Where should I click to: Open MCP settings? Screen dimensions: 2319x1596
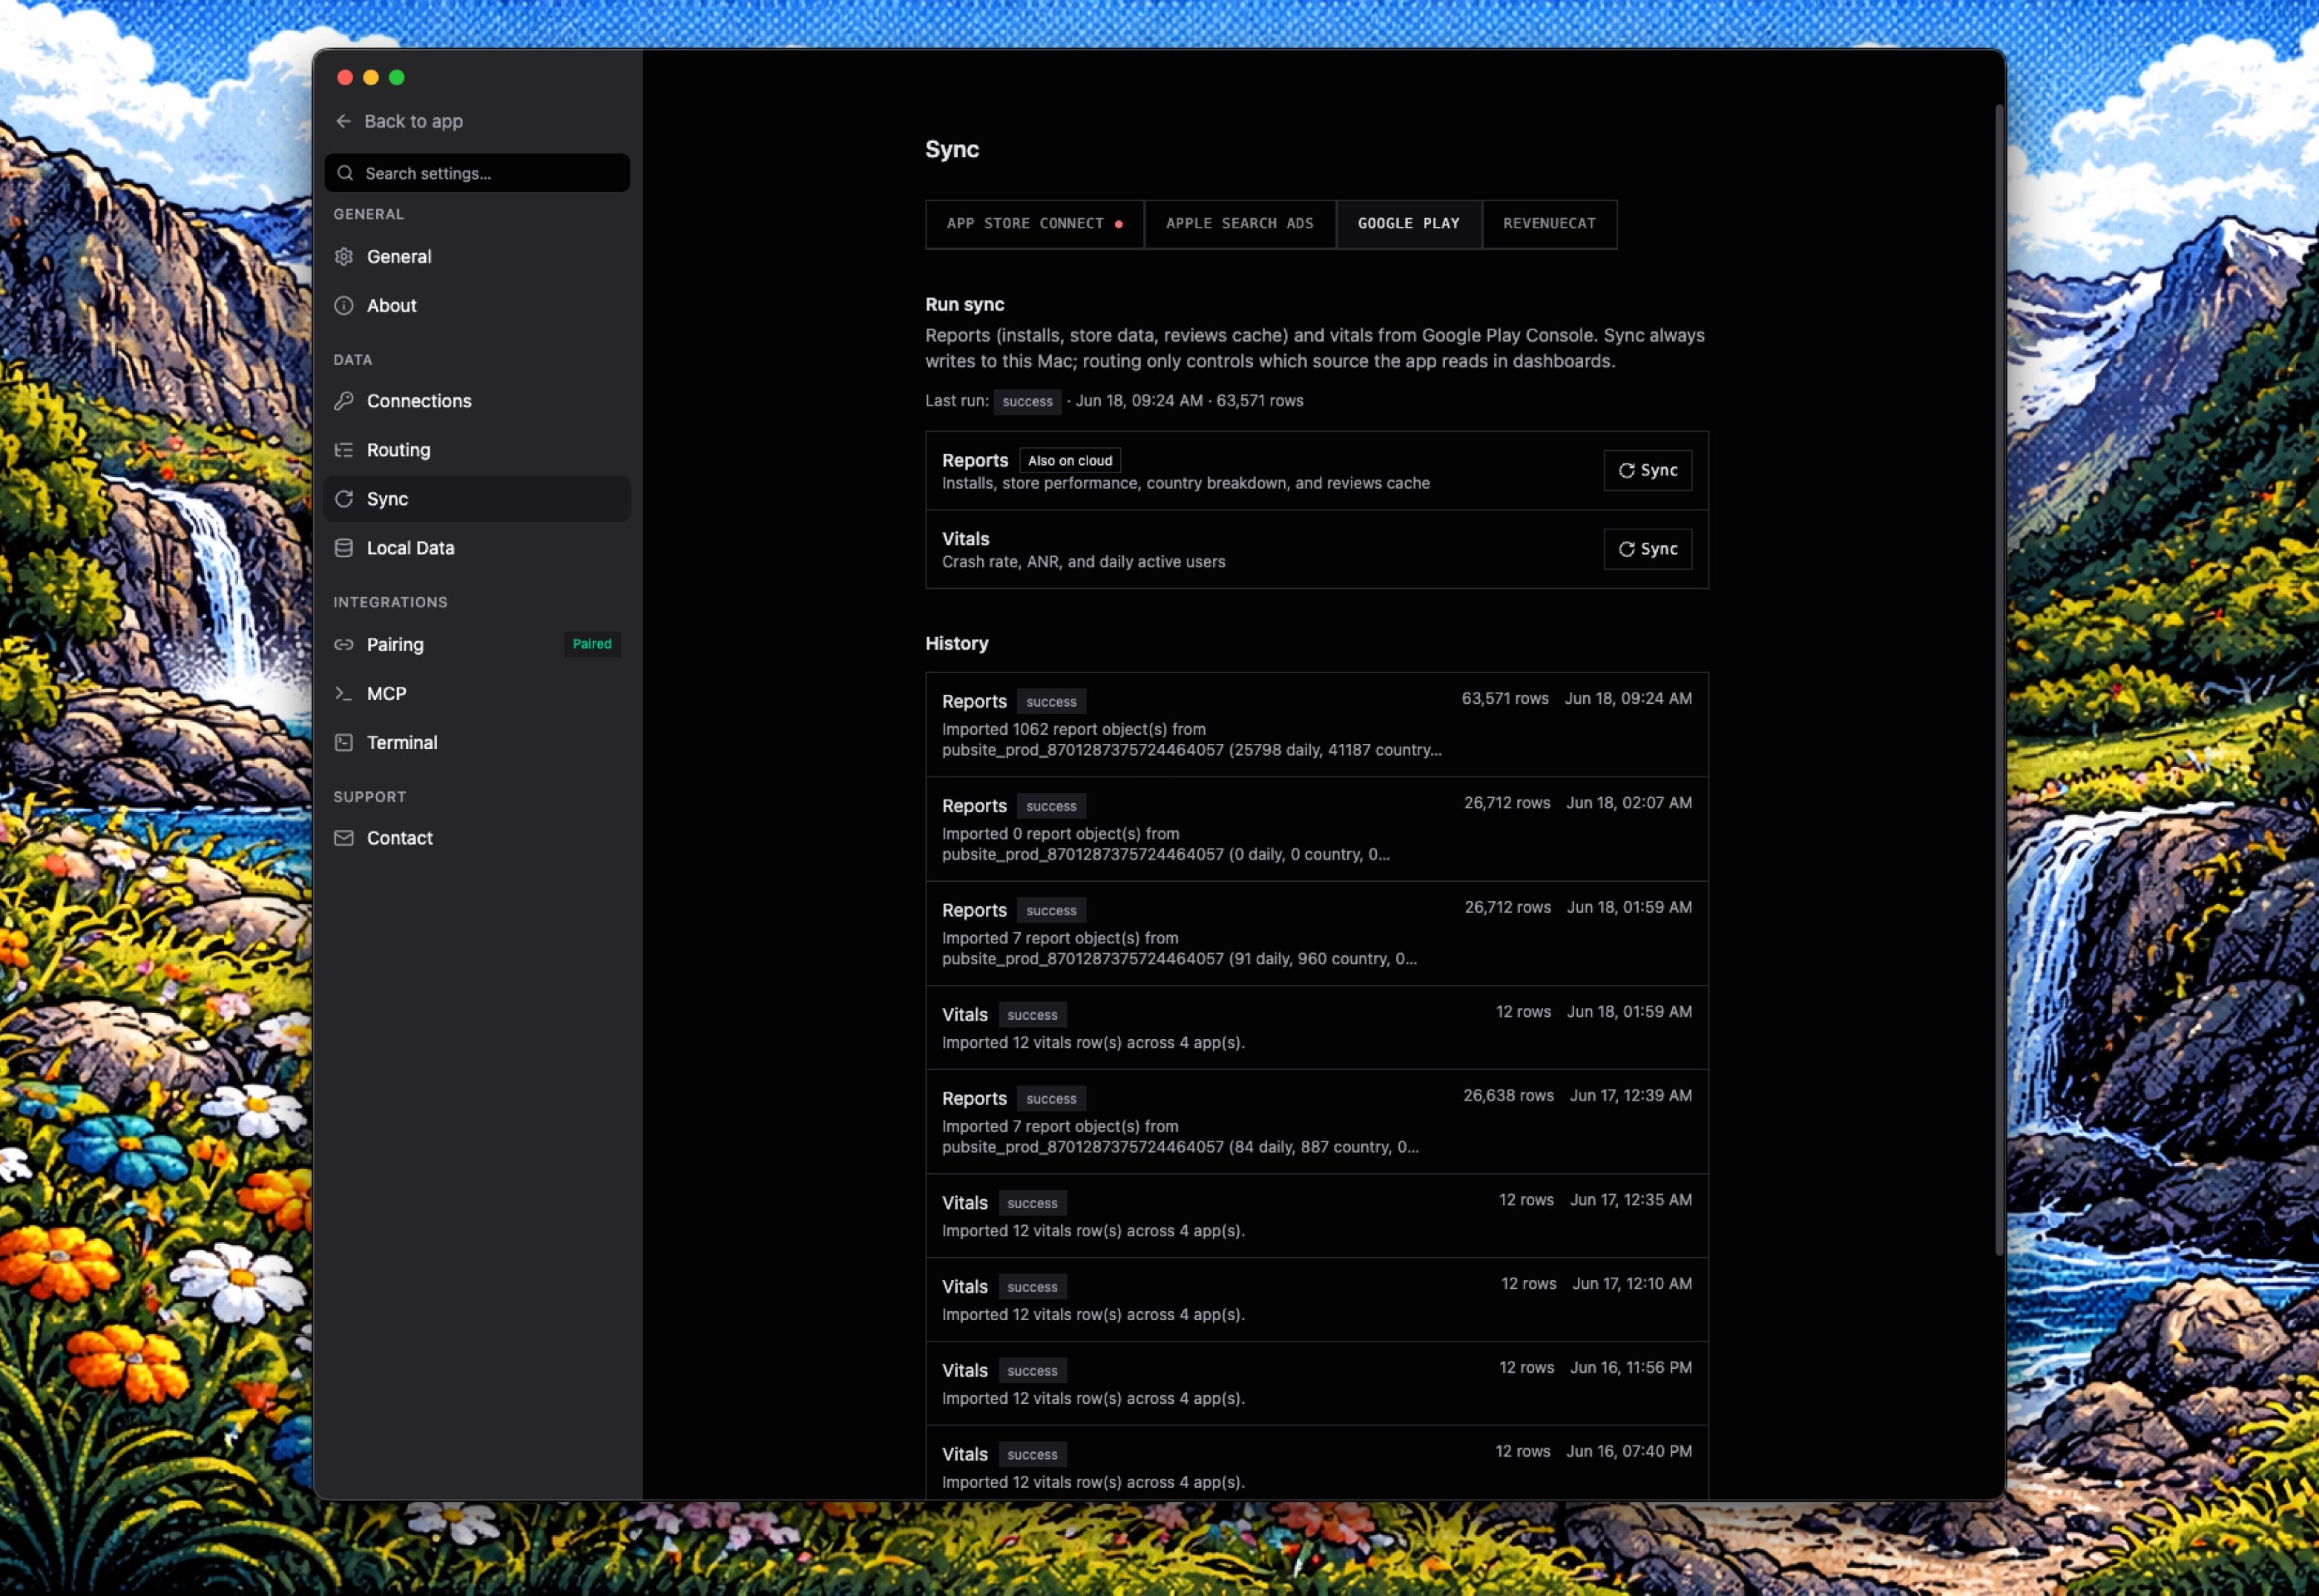477,693
